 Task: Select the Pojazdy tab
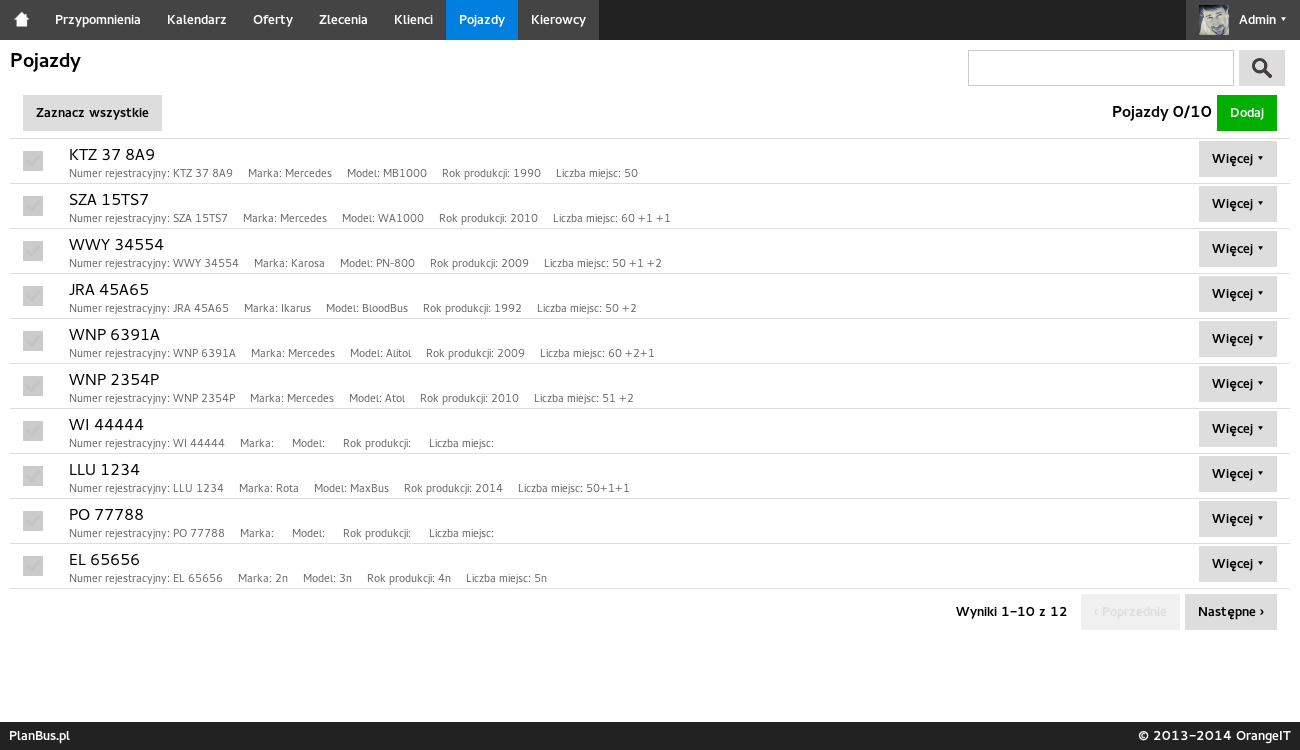482,20
